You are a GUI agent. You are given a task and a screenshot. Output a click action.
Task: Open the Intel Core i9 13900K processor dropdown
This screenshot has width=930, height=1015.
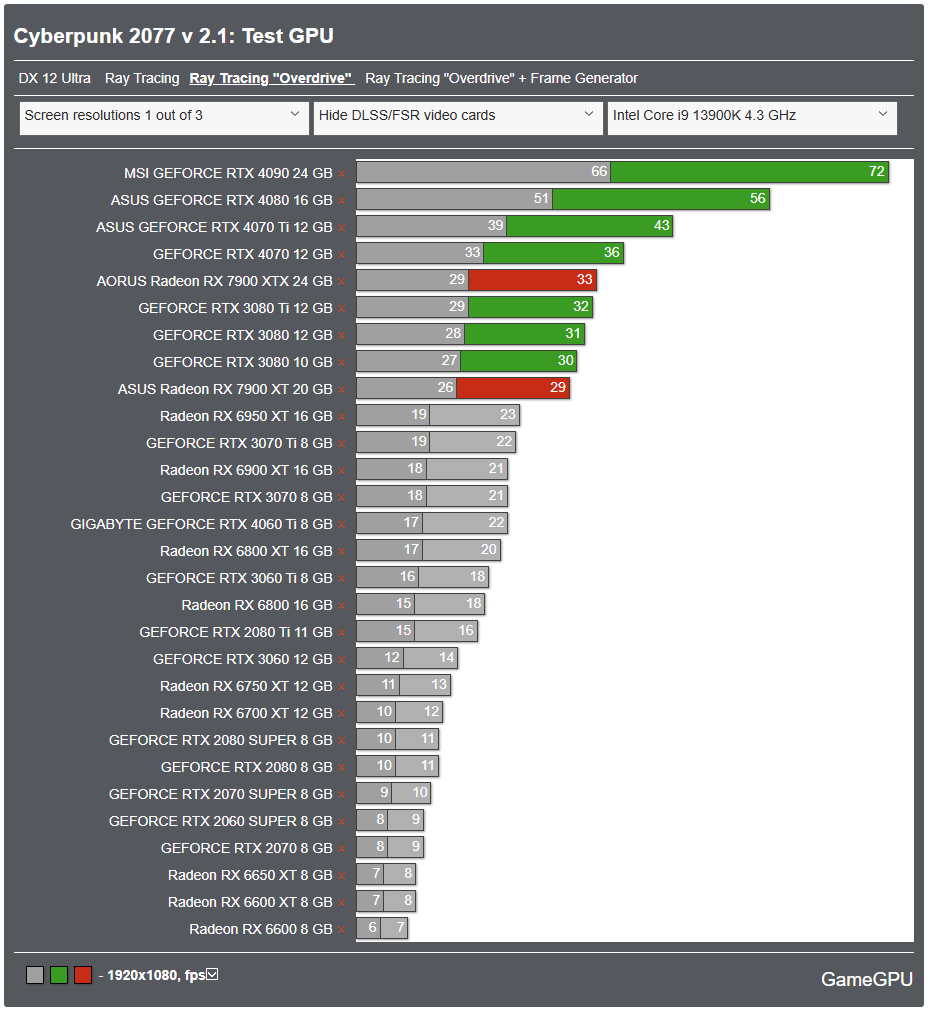click(752, 118)
